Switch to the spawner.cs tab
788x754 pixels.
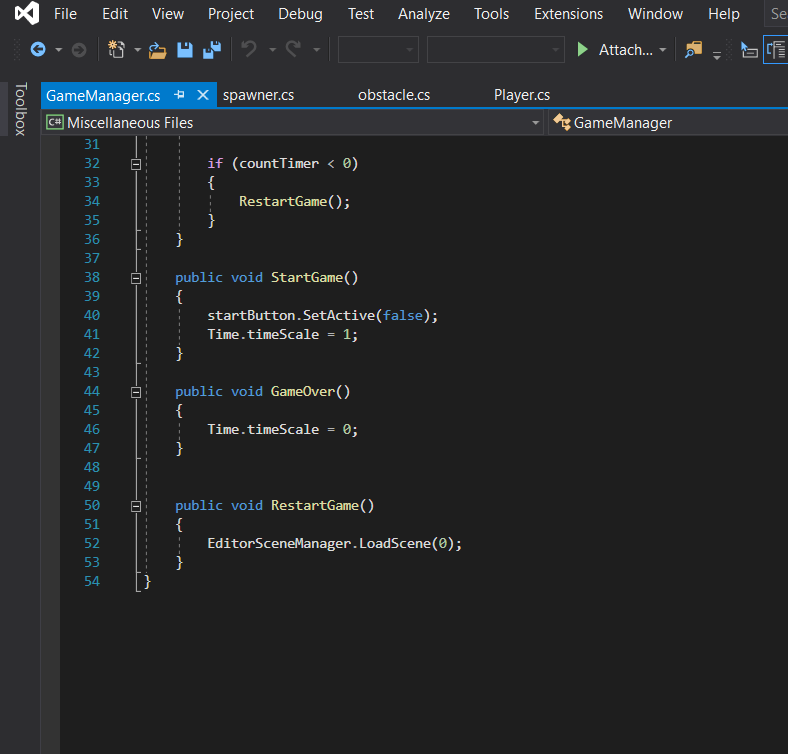[x=258, y=95]
